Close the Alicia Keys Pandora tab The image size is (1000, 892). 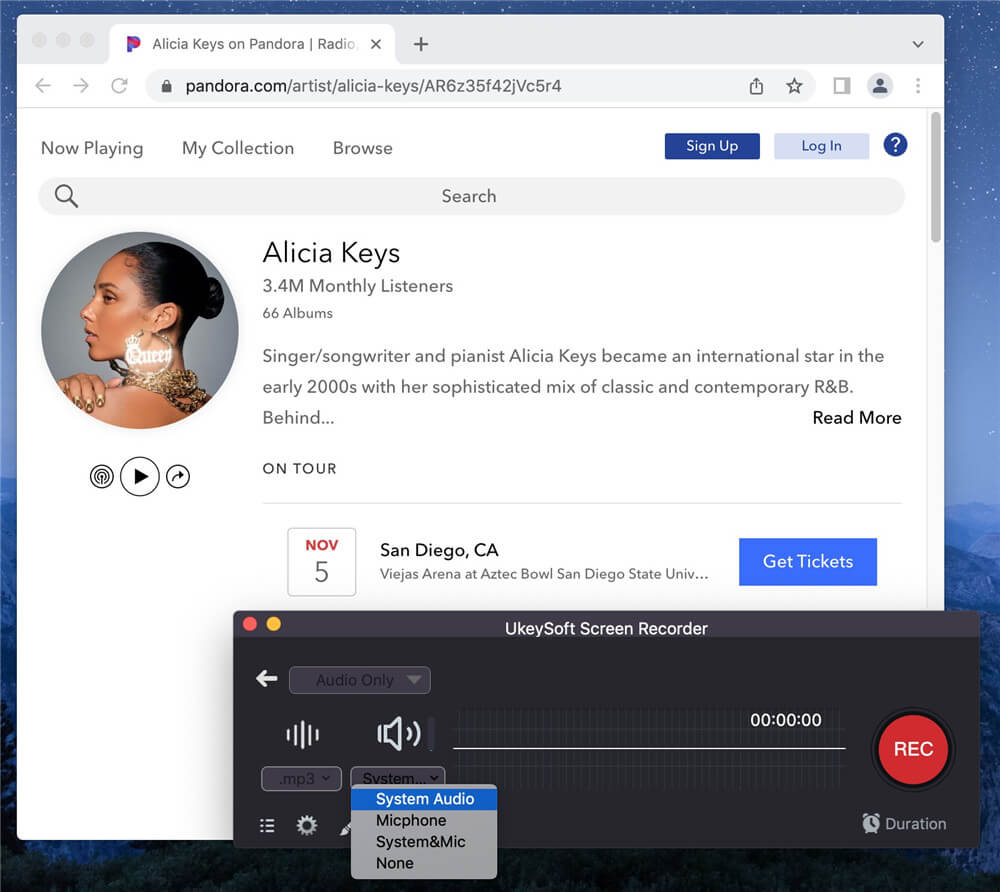tap(376, 44)
